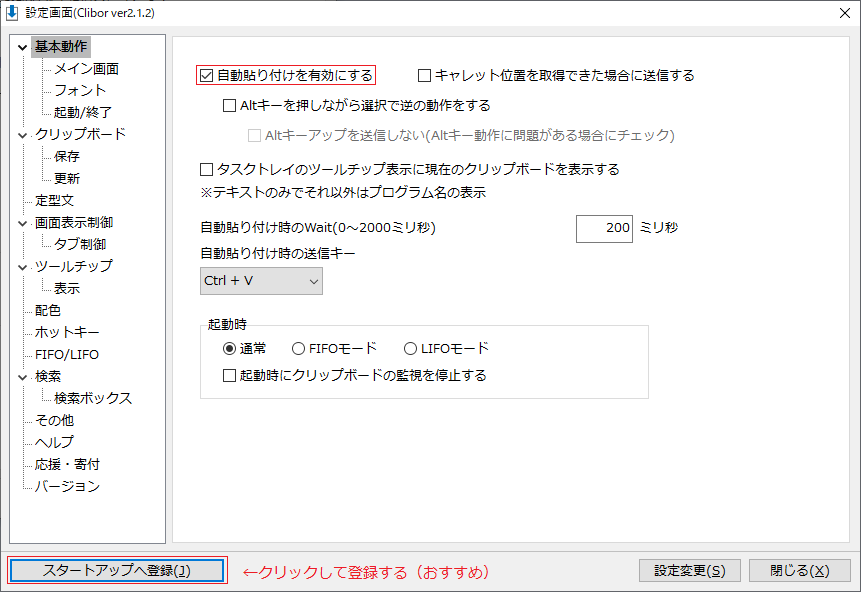Collapse the 検索 tree node

pyautogui.click(x=23, y=377)
